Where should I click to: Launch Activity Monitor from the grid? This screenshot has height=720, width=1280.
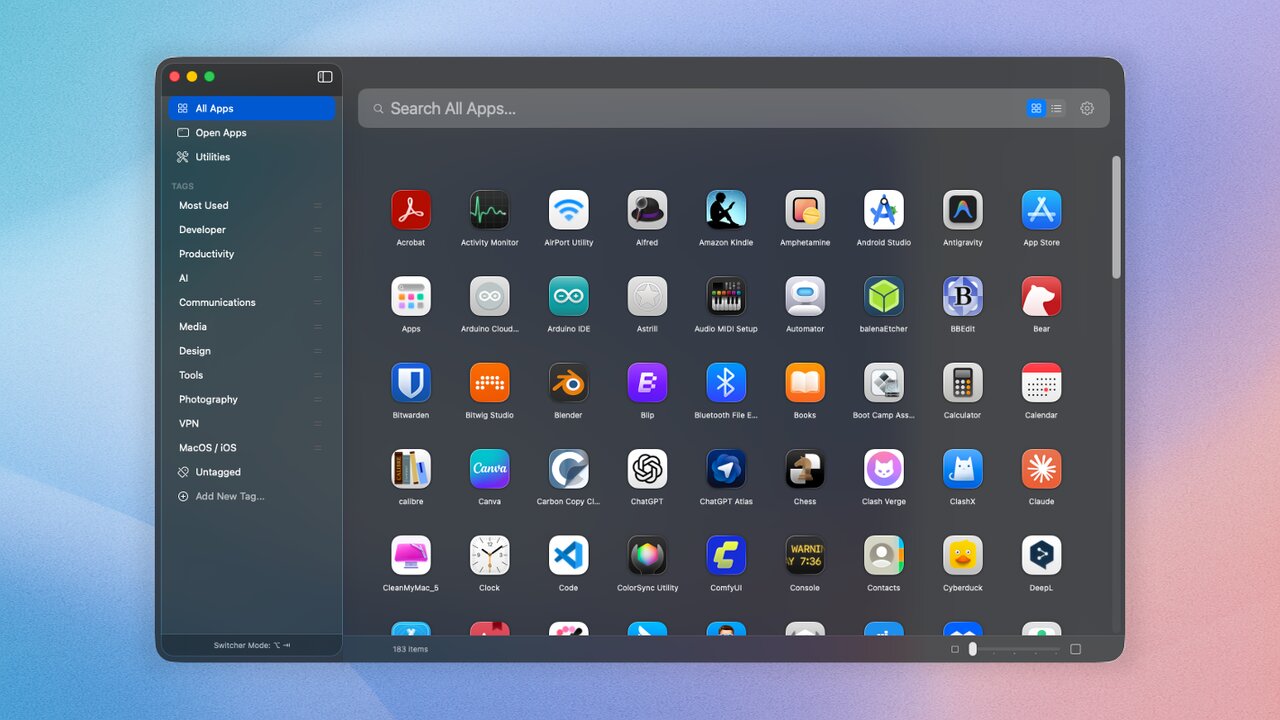click(490, 210)
